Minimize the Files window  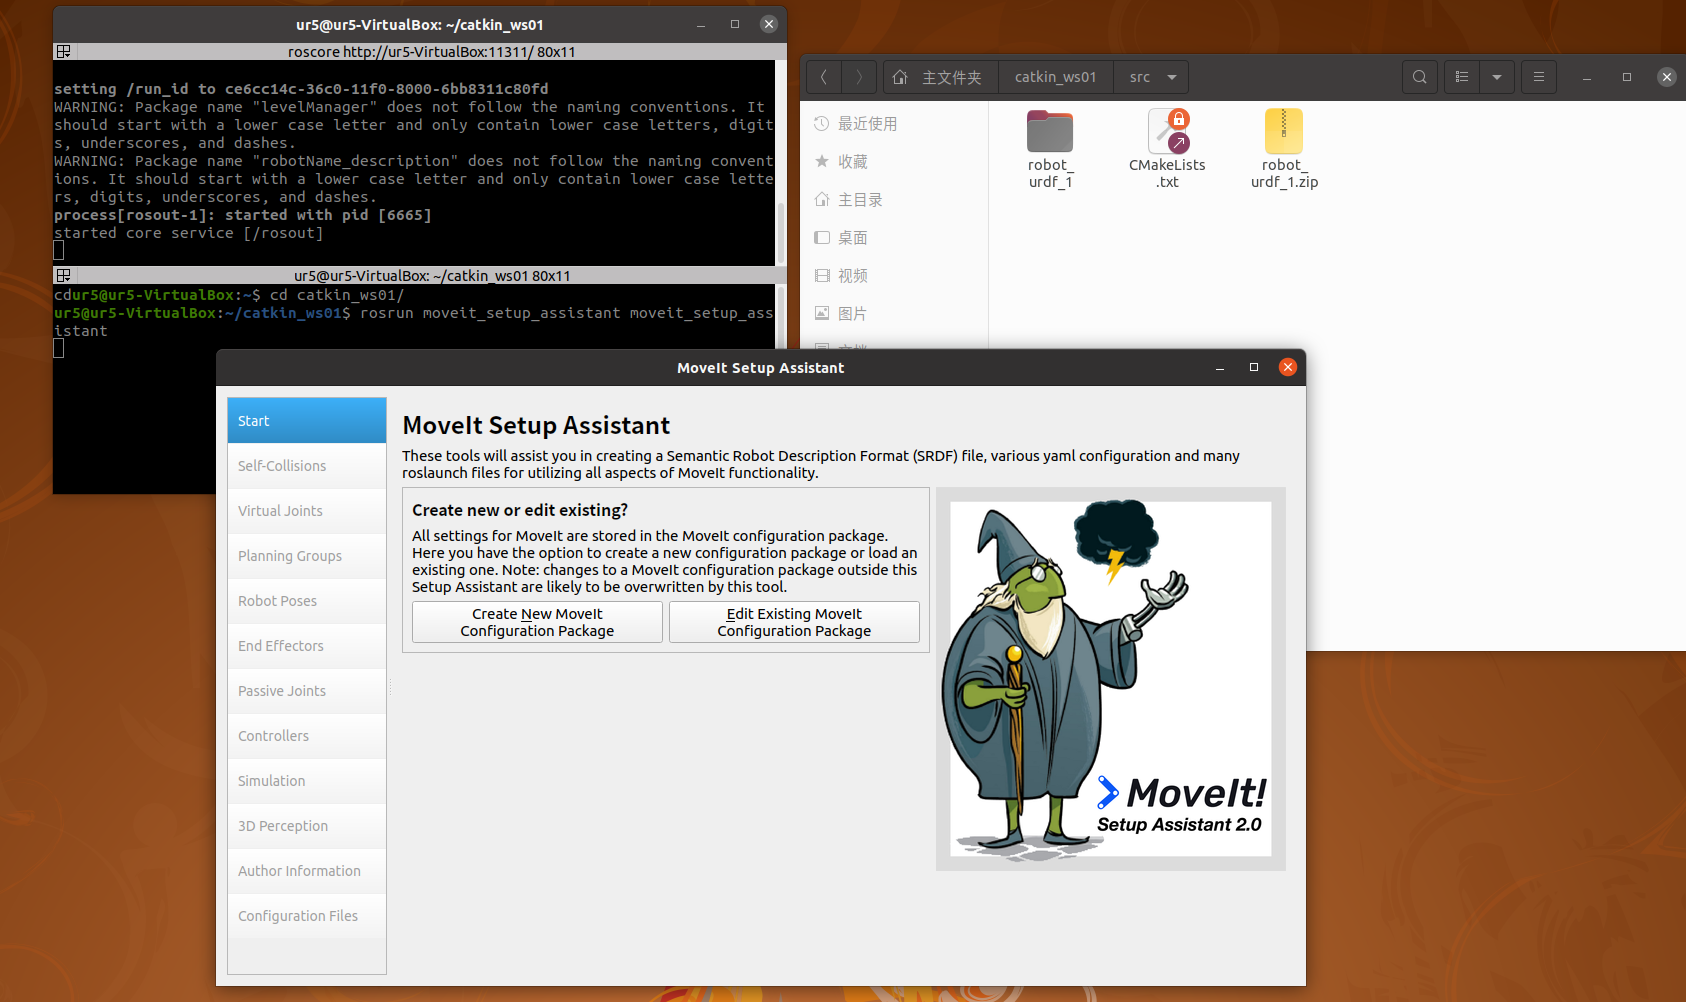[x=1587, y=77]
